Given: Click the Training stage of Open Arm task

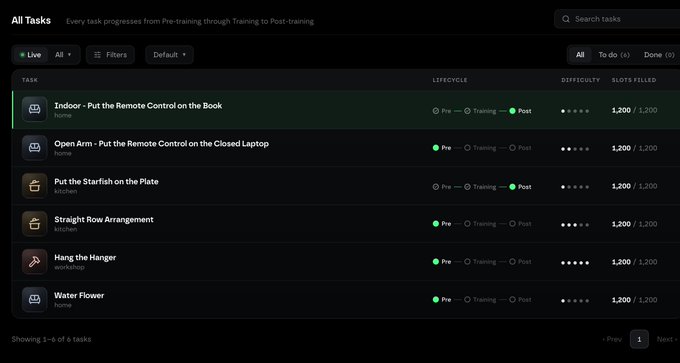Looking at the screenshot, I should [480, 148].
